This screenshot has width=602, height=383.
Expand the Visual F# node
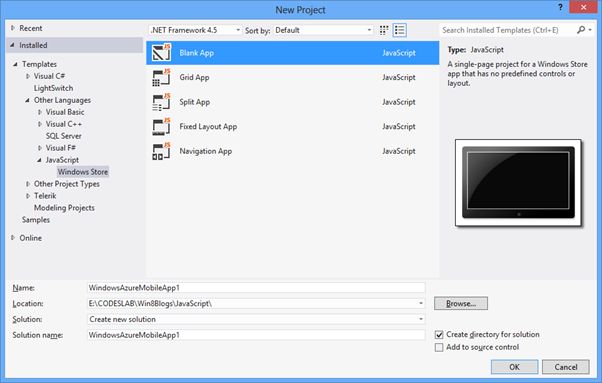click(x=40, y=148)
